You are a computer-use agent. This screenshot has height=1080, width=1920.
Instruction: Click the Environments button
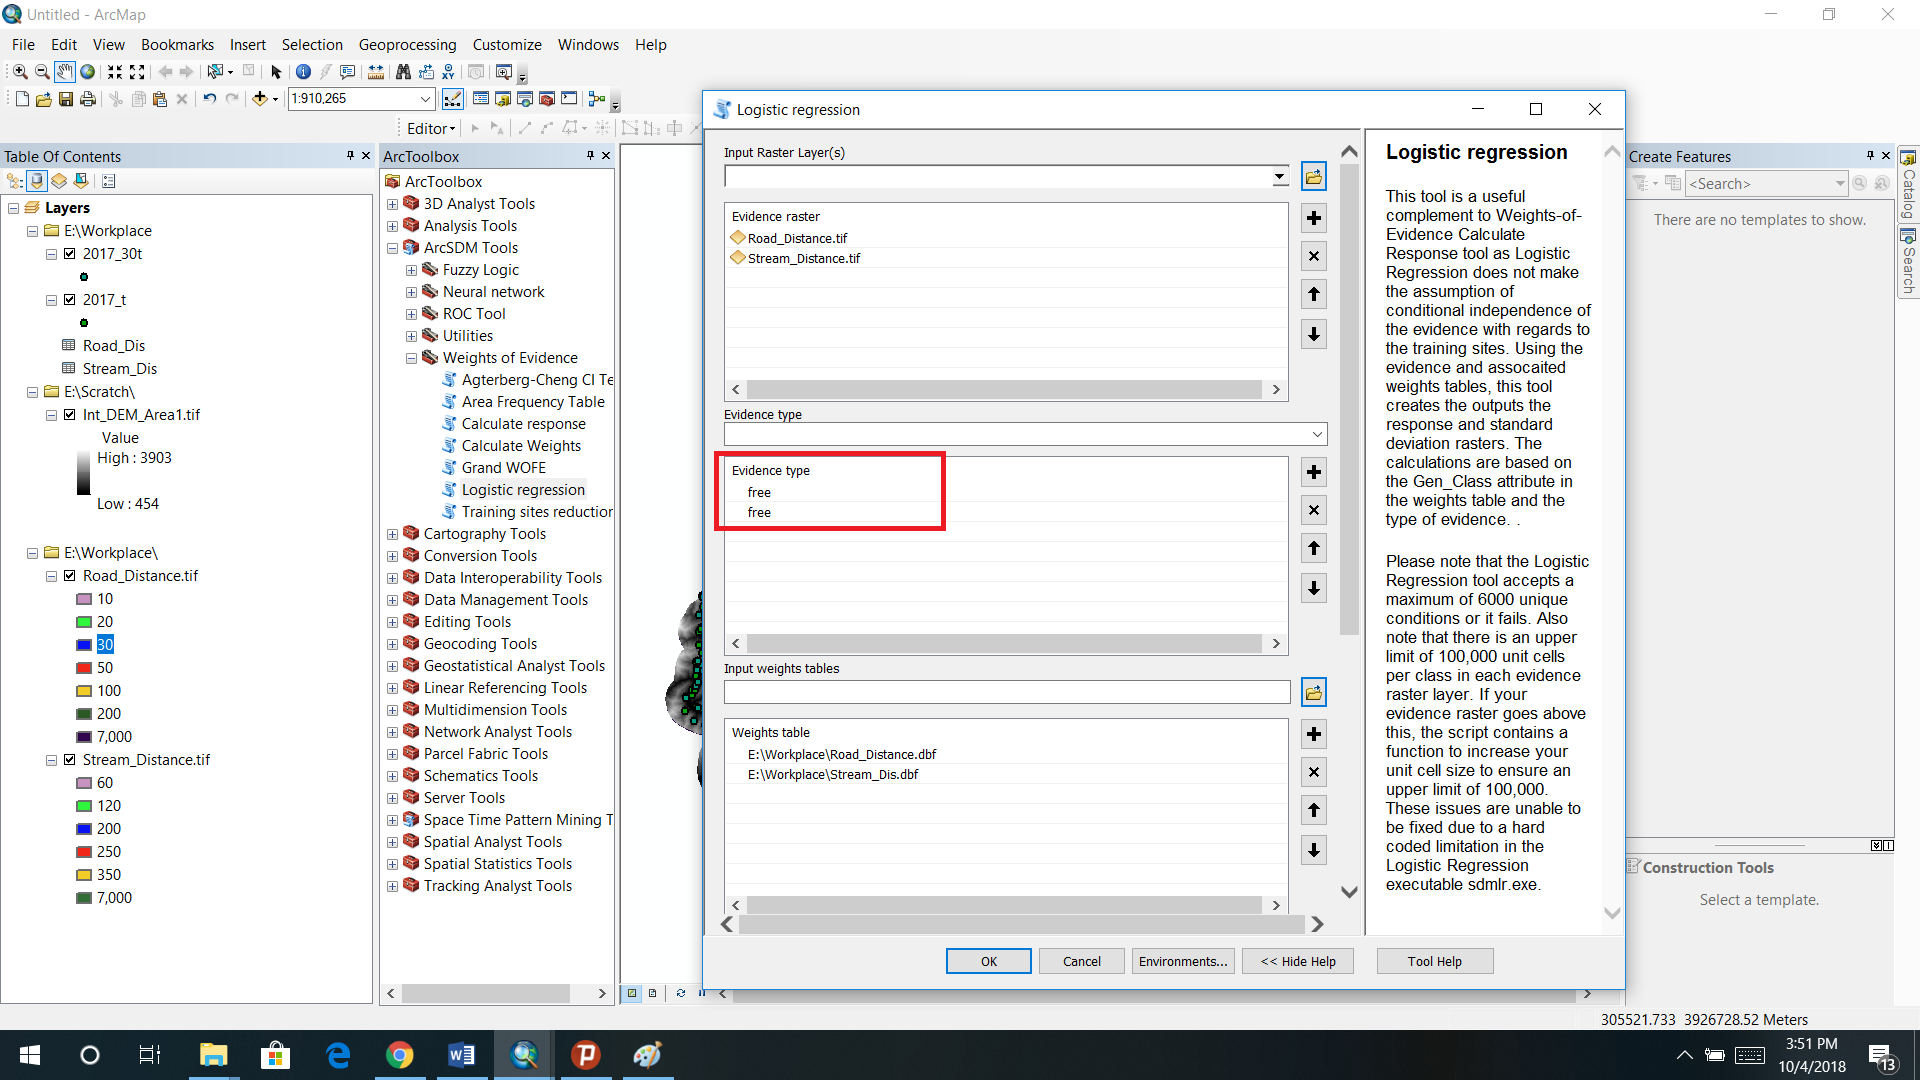[x=1182, y=960]
